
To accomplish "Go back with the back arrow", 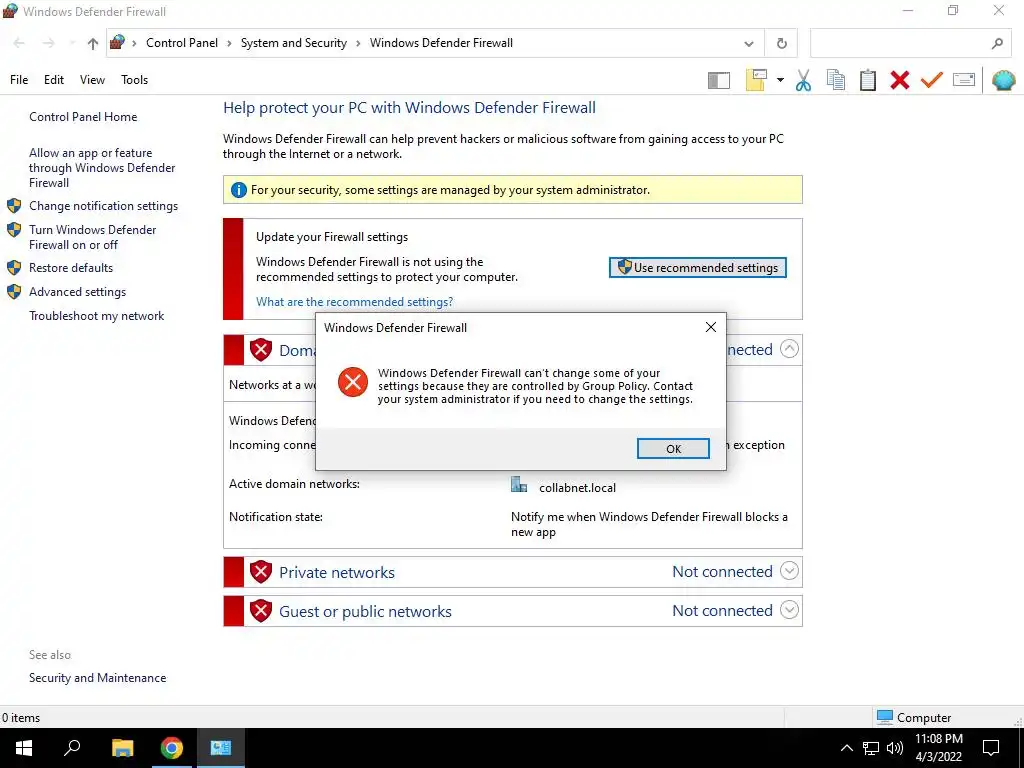I will [19, 43].
